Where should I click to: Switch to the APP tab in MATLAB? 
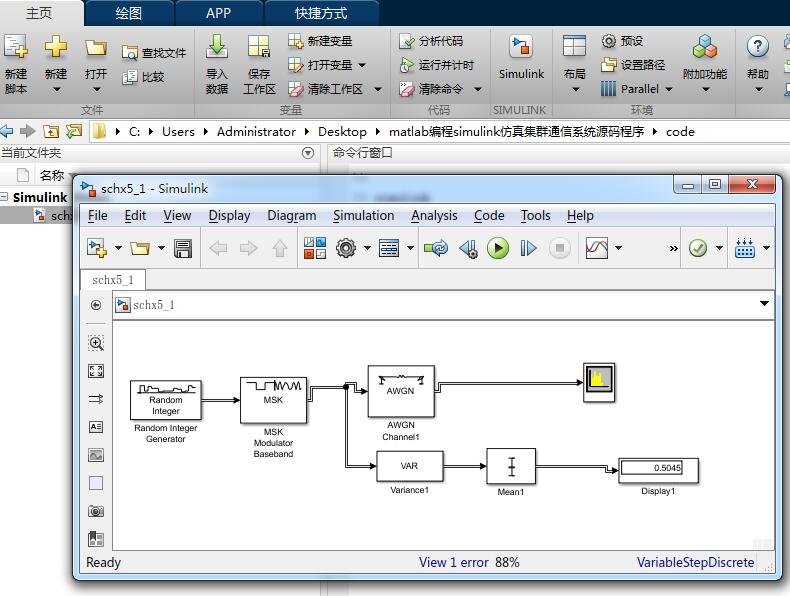(x=218, y=13)
